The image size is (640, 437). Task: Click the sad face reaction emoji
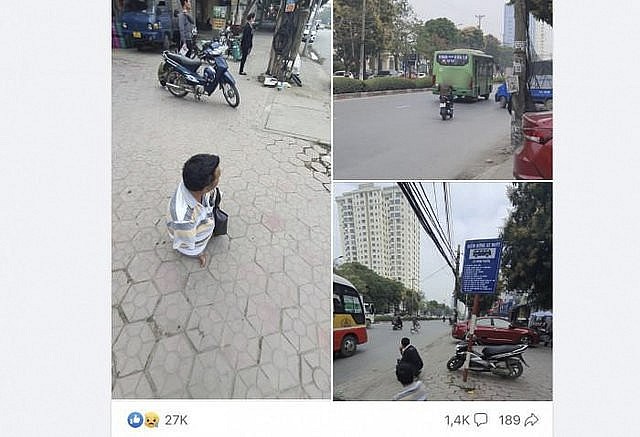151,419
